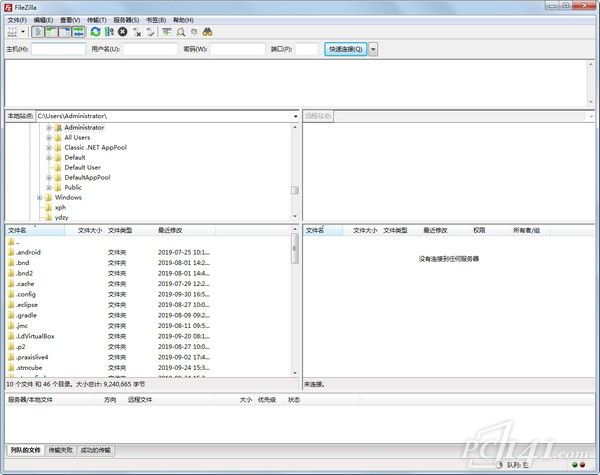Toggle synchronized browsing icon

point(194,32)
